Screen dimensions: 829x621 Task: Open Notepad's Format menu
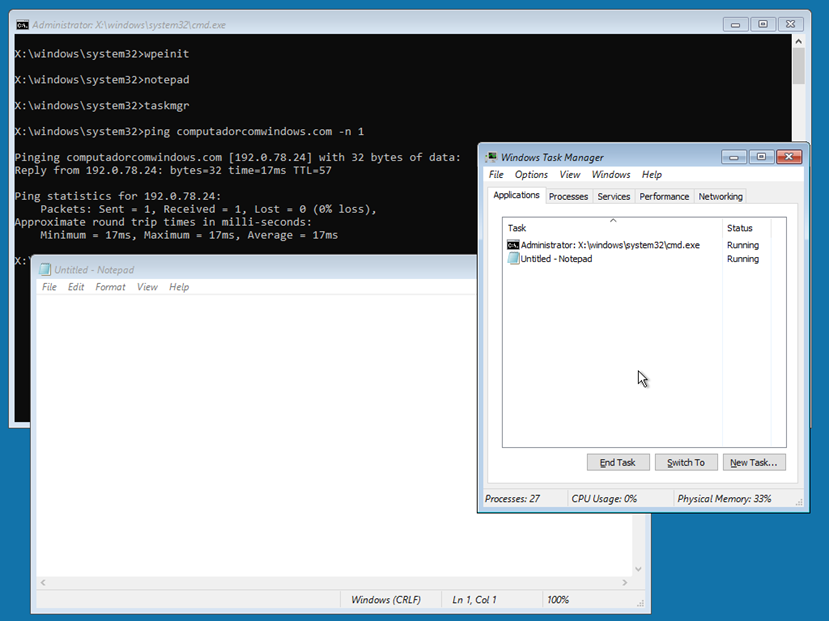pyautogui.click(x=110, y=286)
